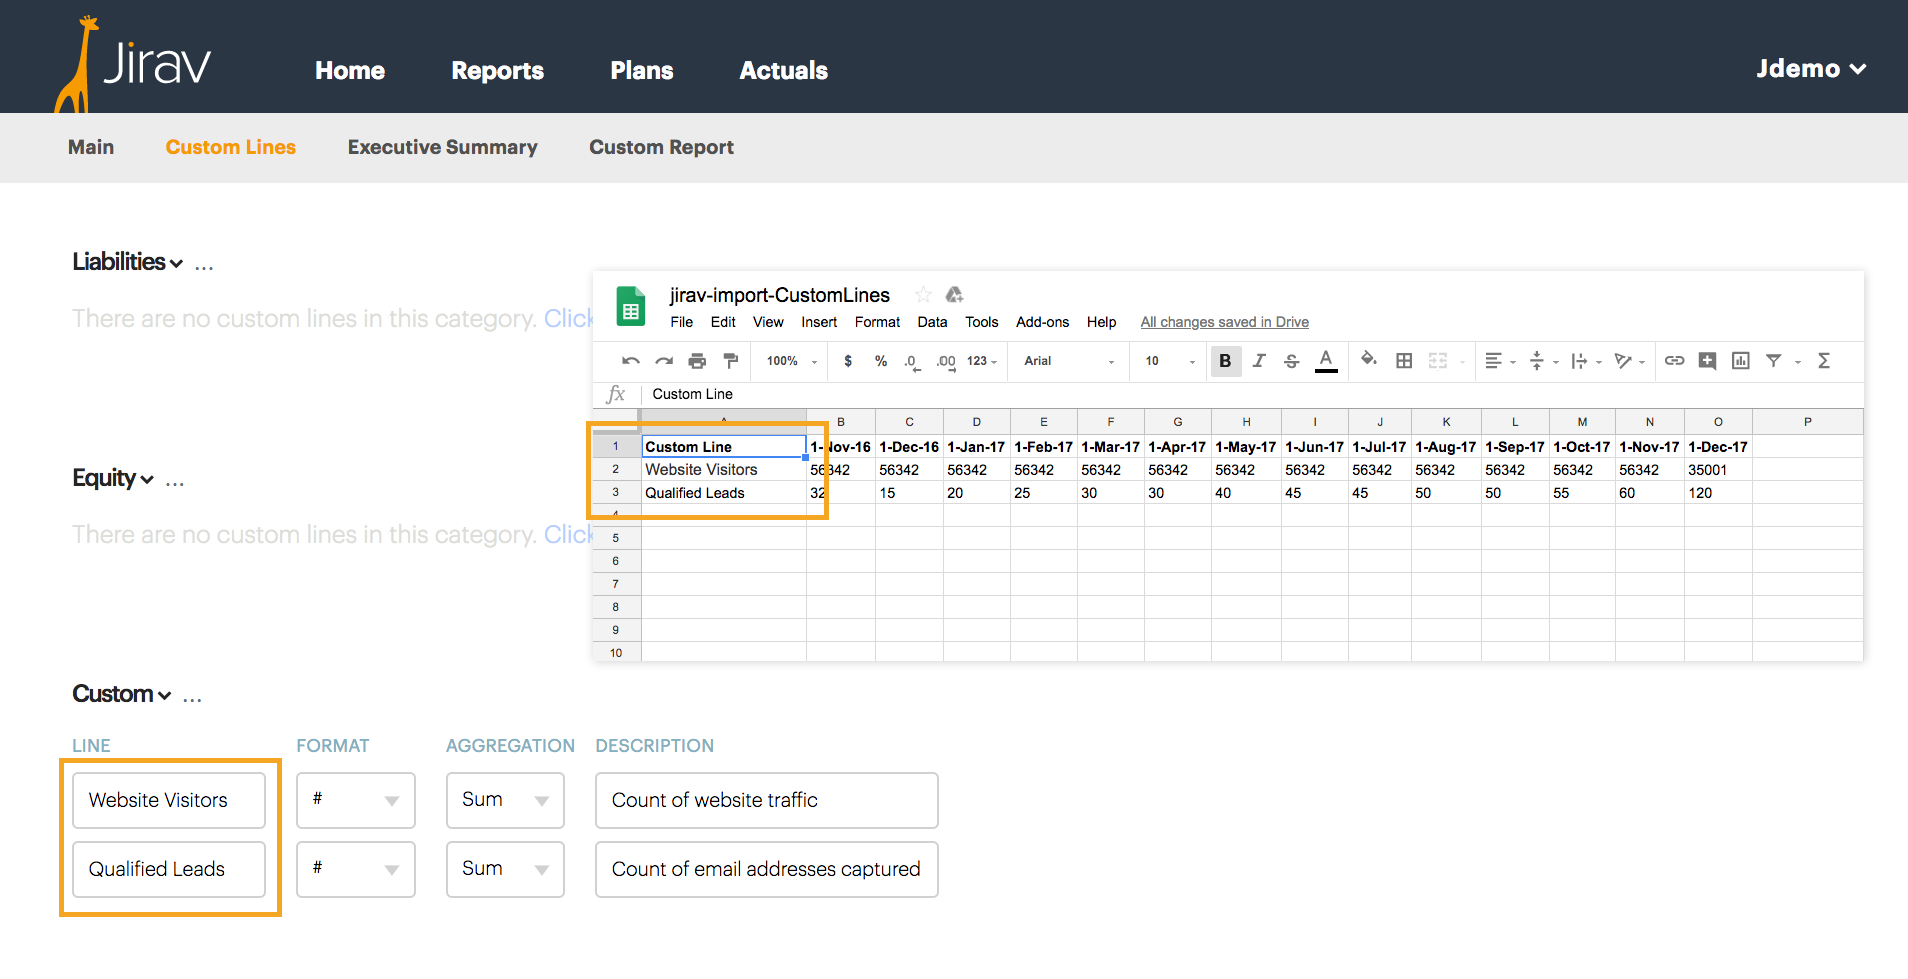Switch to the Executive Summary tab
Viewport: 1908px width, 979px height.
[x=442, y=147]
